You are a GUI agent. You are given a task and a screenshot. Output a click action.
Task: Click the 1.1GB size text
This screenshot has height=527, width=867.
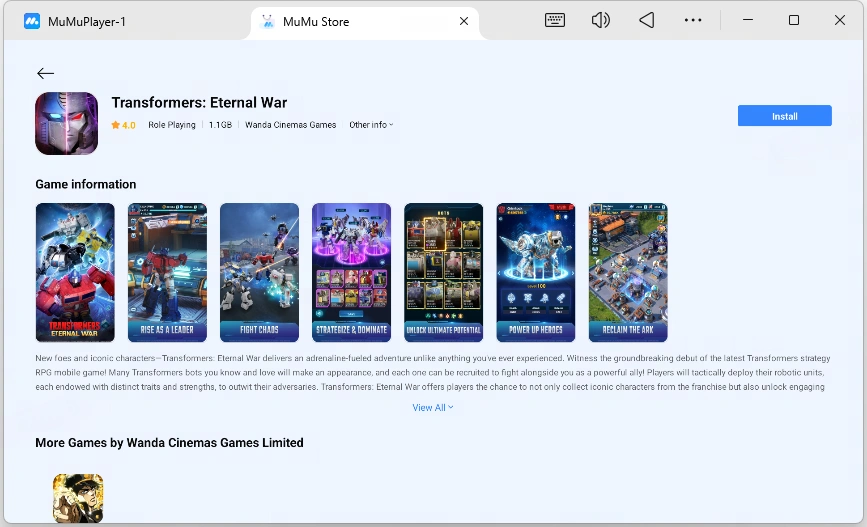220,125
